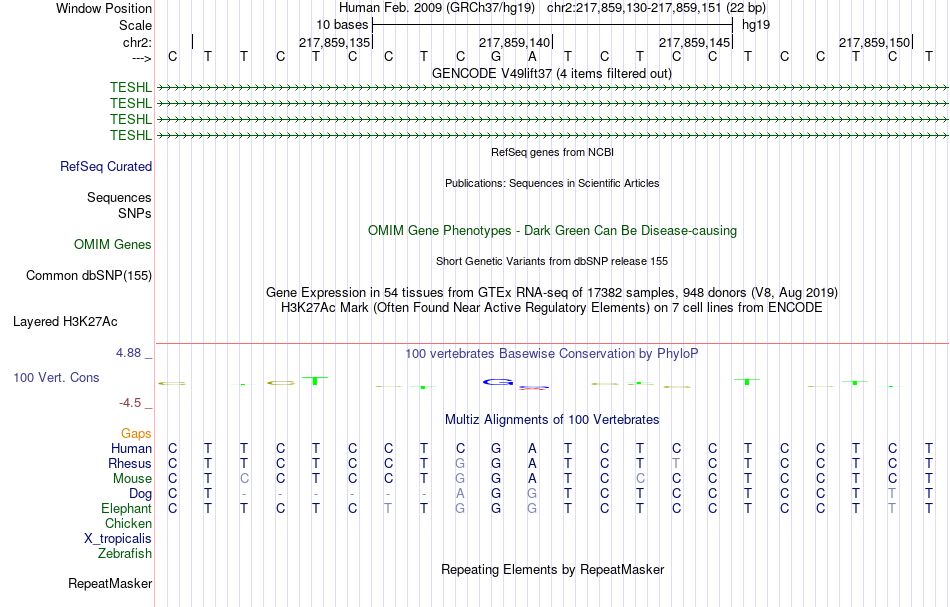Open the RefSeq Curated track label
Image resolution: width=950 pixels, height=607 pixels.
(x=106, y=166)
